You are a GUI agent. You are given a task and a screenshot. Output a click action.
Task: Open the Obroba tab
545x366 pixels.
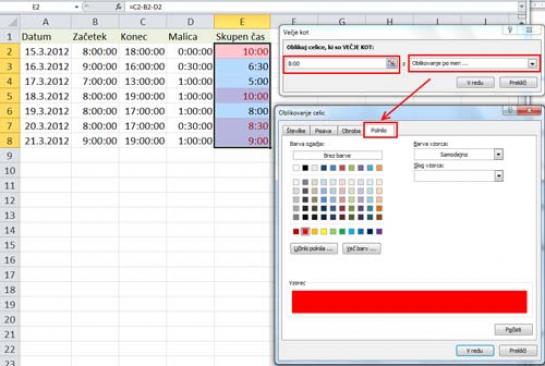[350, 131]
